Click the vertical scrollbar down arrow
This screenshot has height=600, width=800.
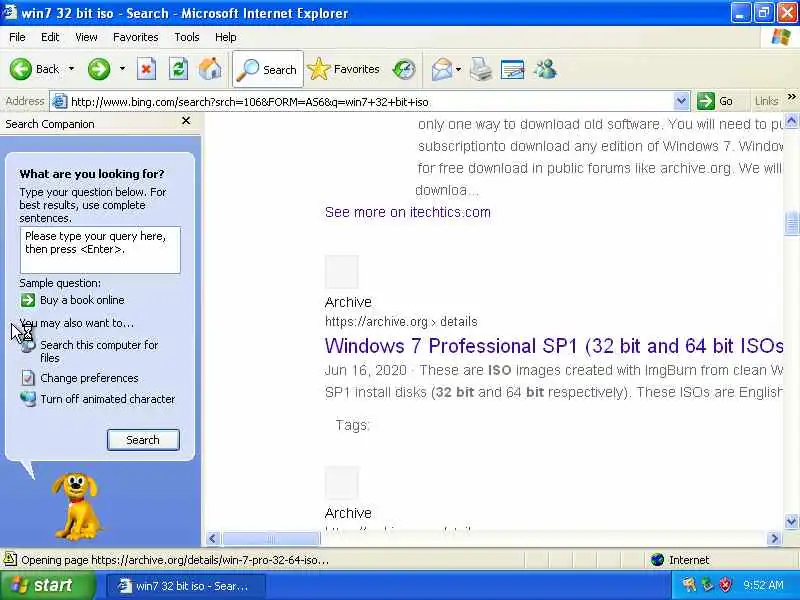[791, 521]
